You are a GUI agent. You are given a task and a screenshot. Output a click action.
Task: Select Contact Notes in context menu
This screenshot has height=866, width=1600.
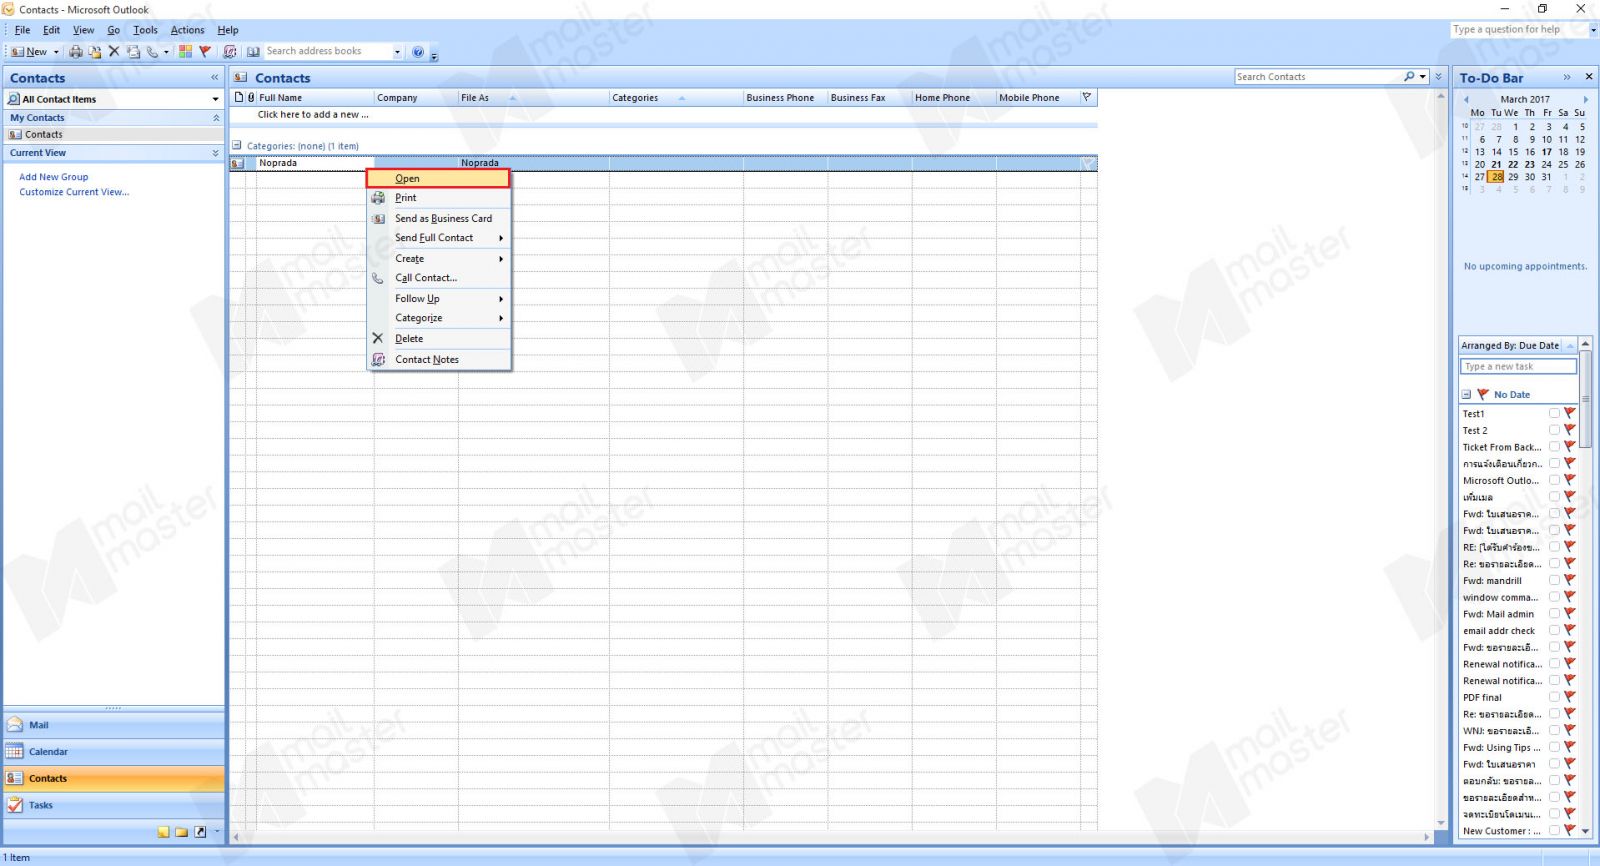(438, 359)
